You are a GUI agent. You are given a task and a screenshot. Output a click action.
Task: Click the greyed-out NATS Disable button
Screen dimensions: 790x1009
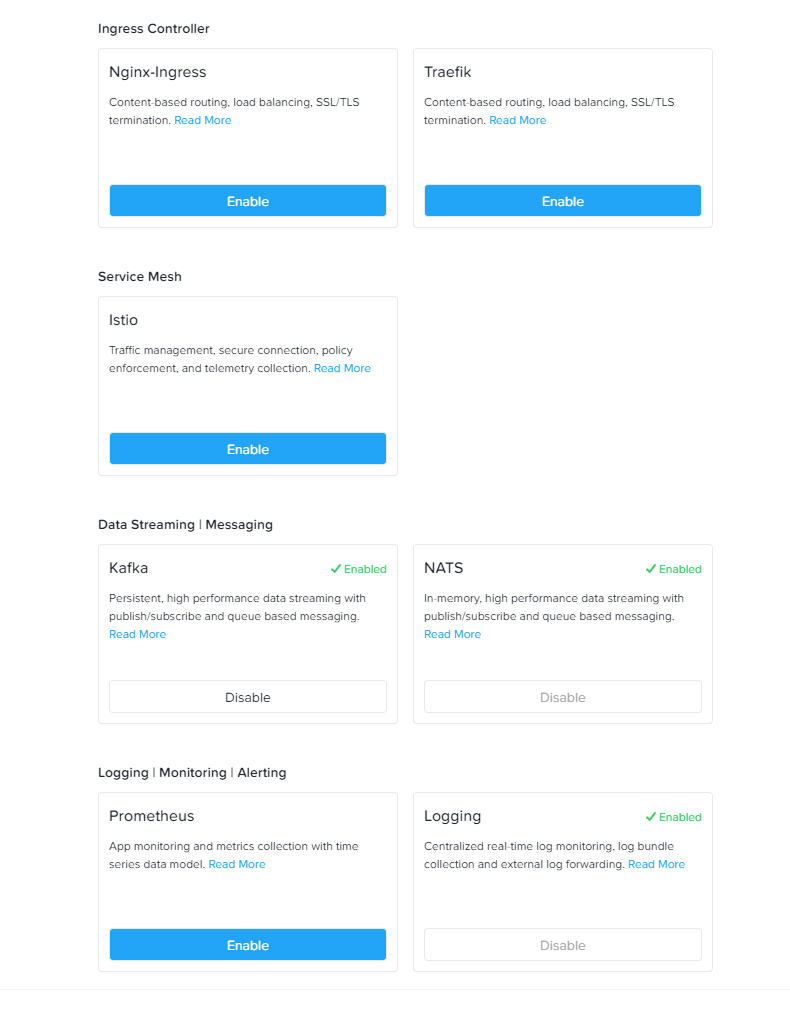[x=563, y=697]
